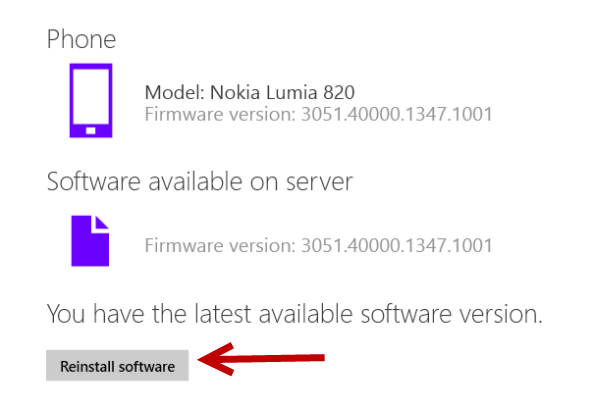Viewport: 600px width, 403px height.
Task: Click the folded corner of the file icon
Action: pos(102,223)
